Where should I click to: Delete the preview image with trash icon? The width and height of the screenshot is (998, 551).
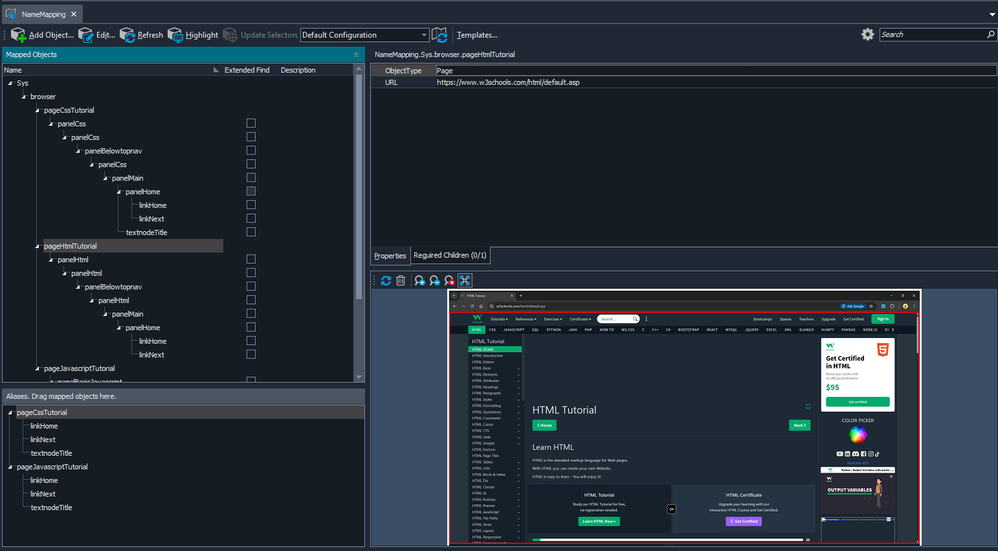pos(401,281)
